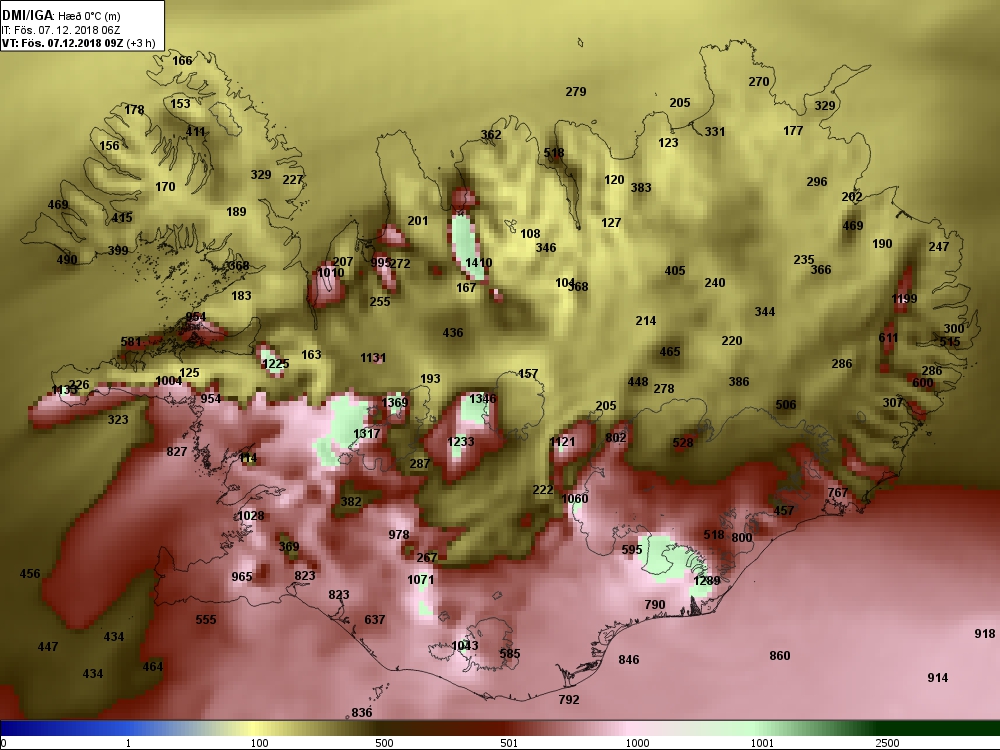Click the 'VT: Fös. 07.12.2018 09Z (+3 h)' valid time line
Screen dimensions: 1000x750
tap(78, 43)
